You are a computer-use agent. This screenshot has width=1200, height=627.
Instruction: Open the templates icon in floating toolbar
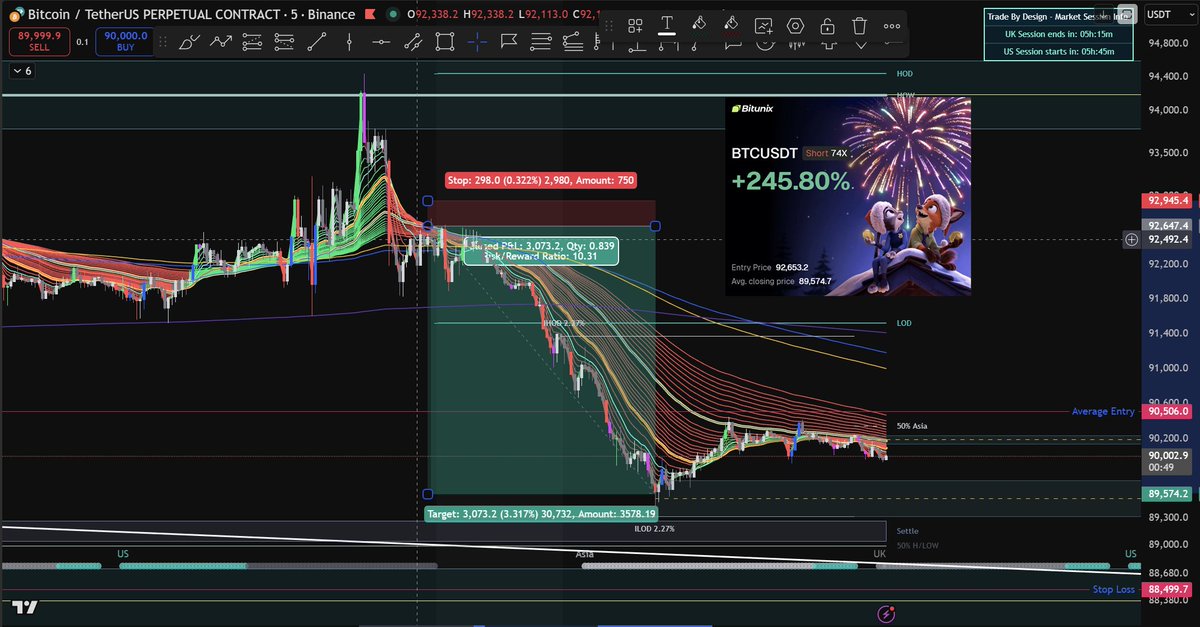point(635,25)
